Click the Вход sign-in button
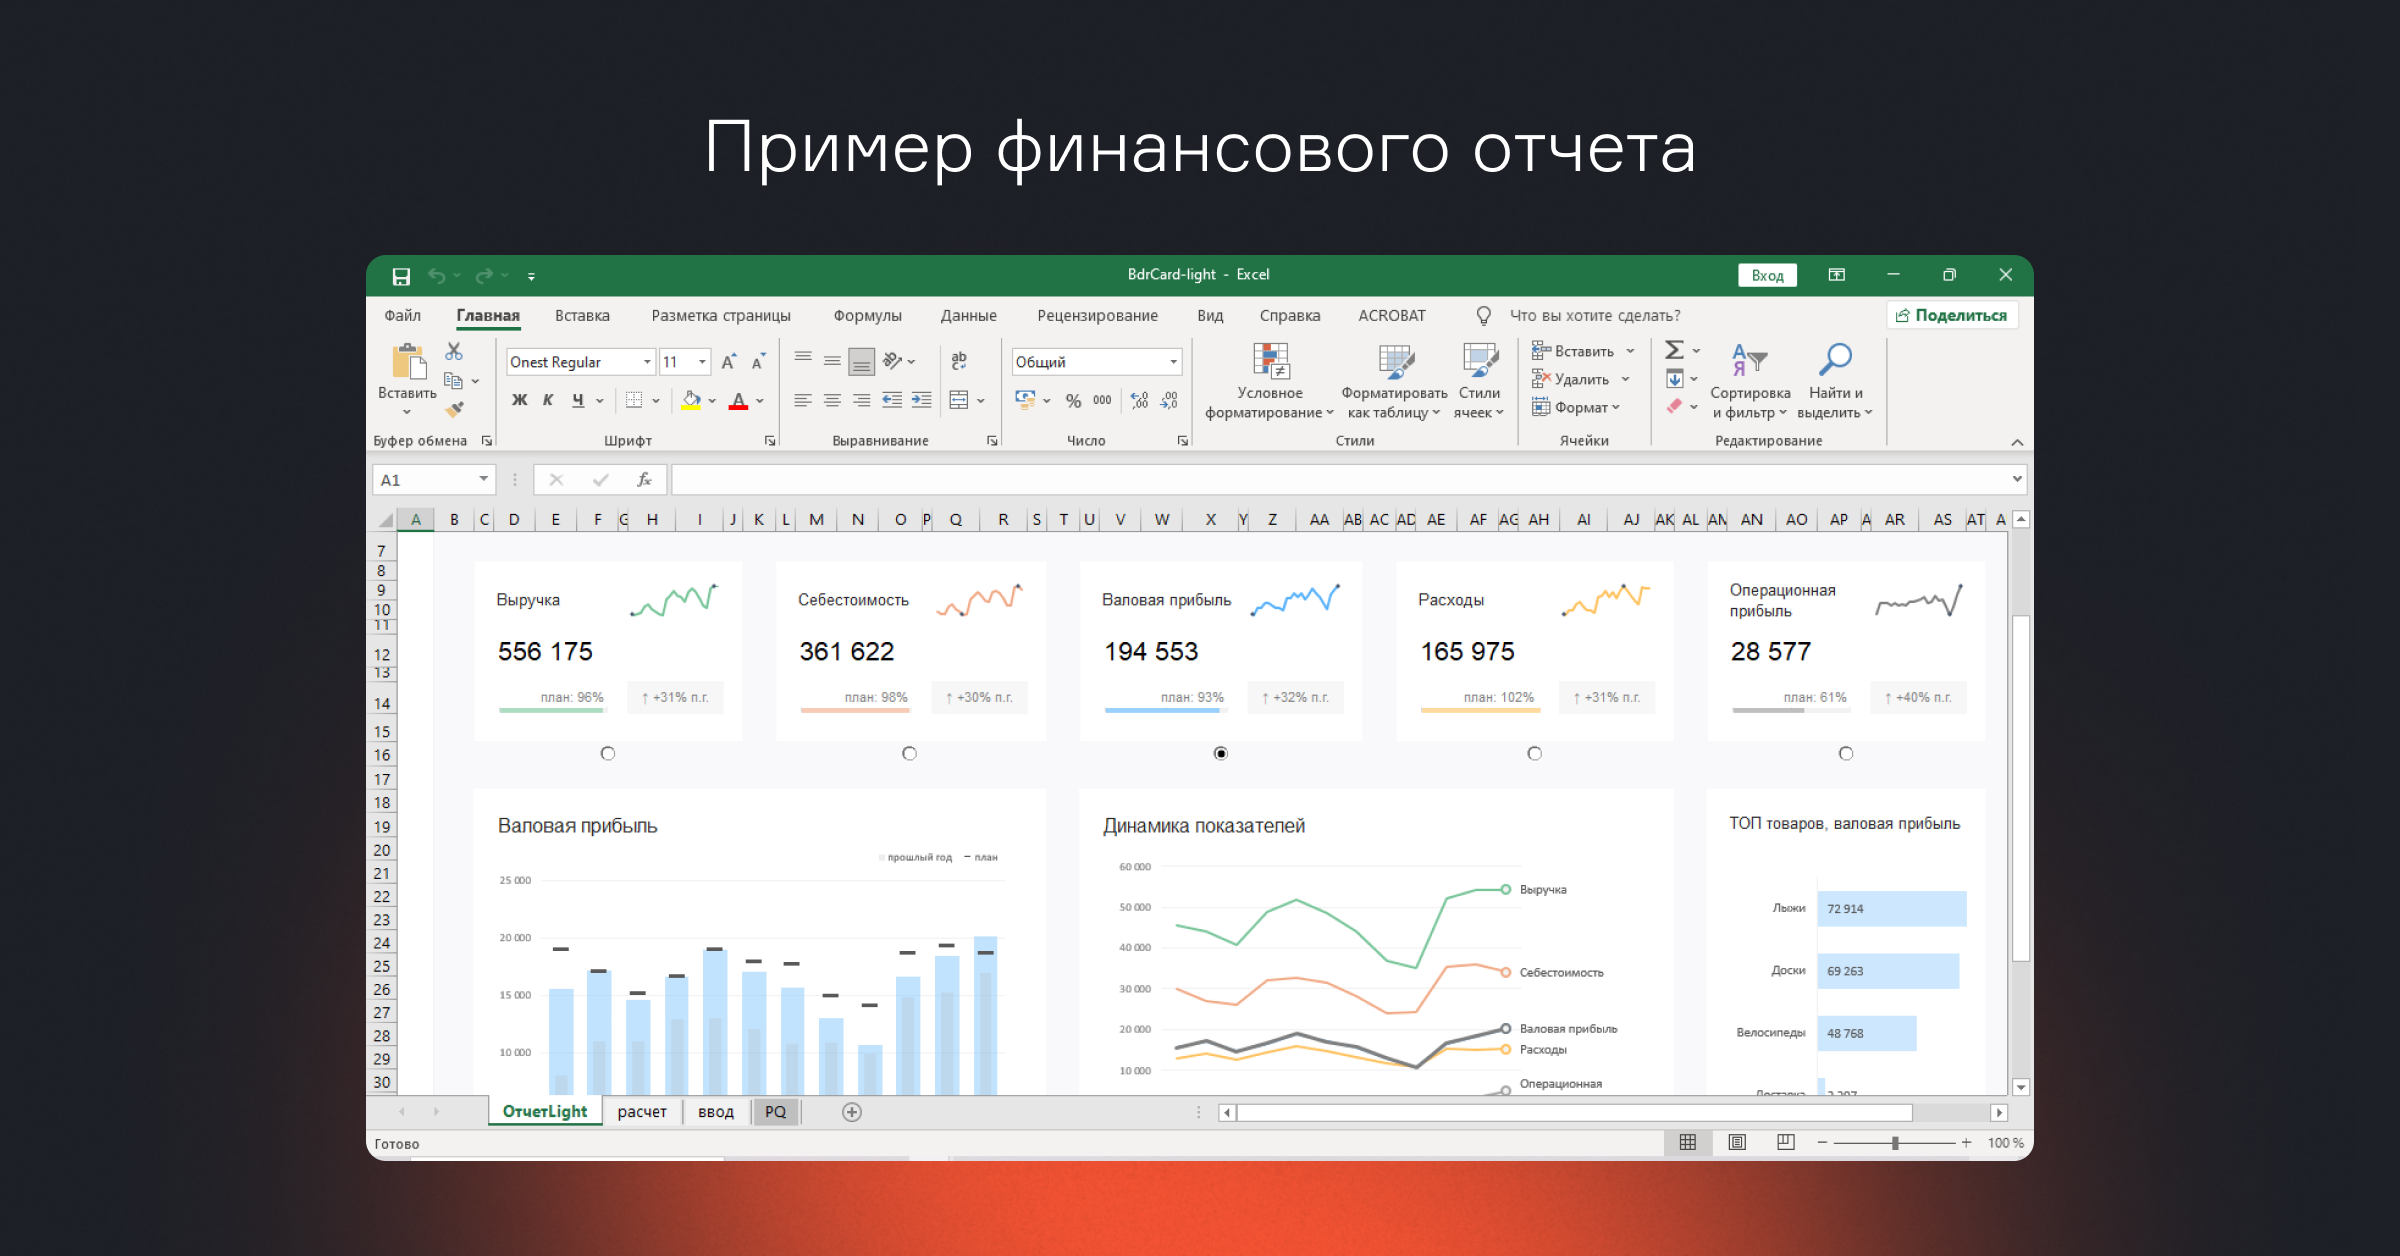 click(1767, 276)
